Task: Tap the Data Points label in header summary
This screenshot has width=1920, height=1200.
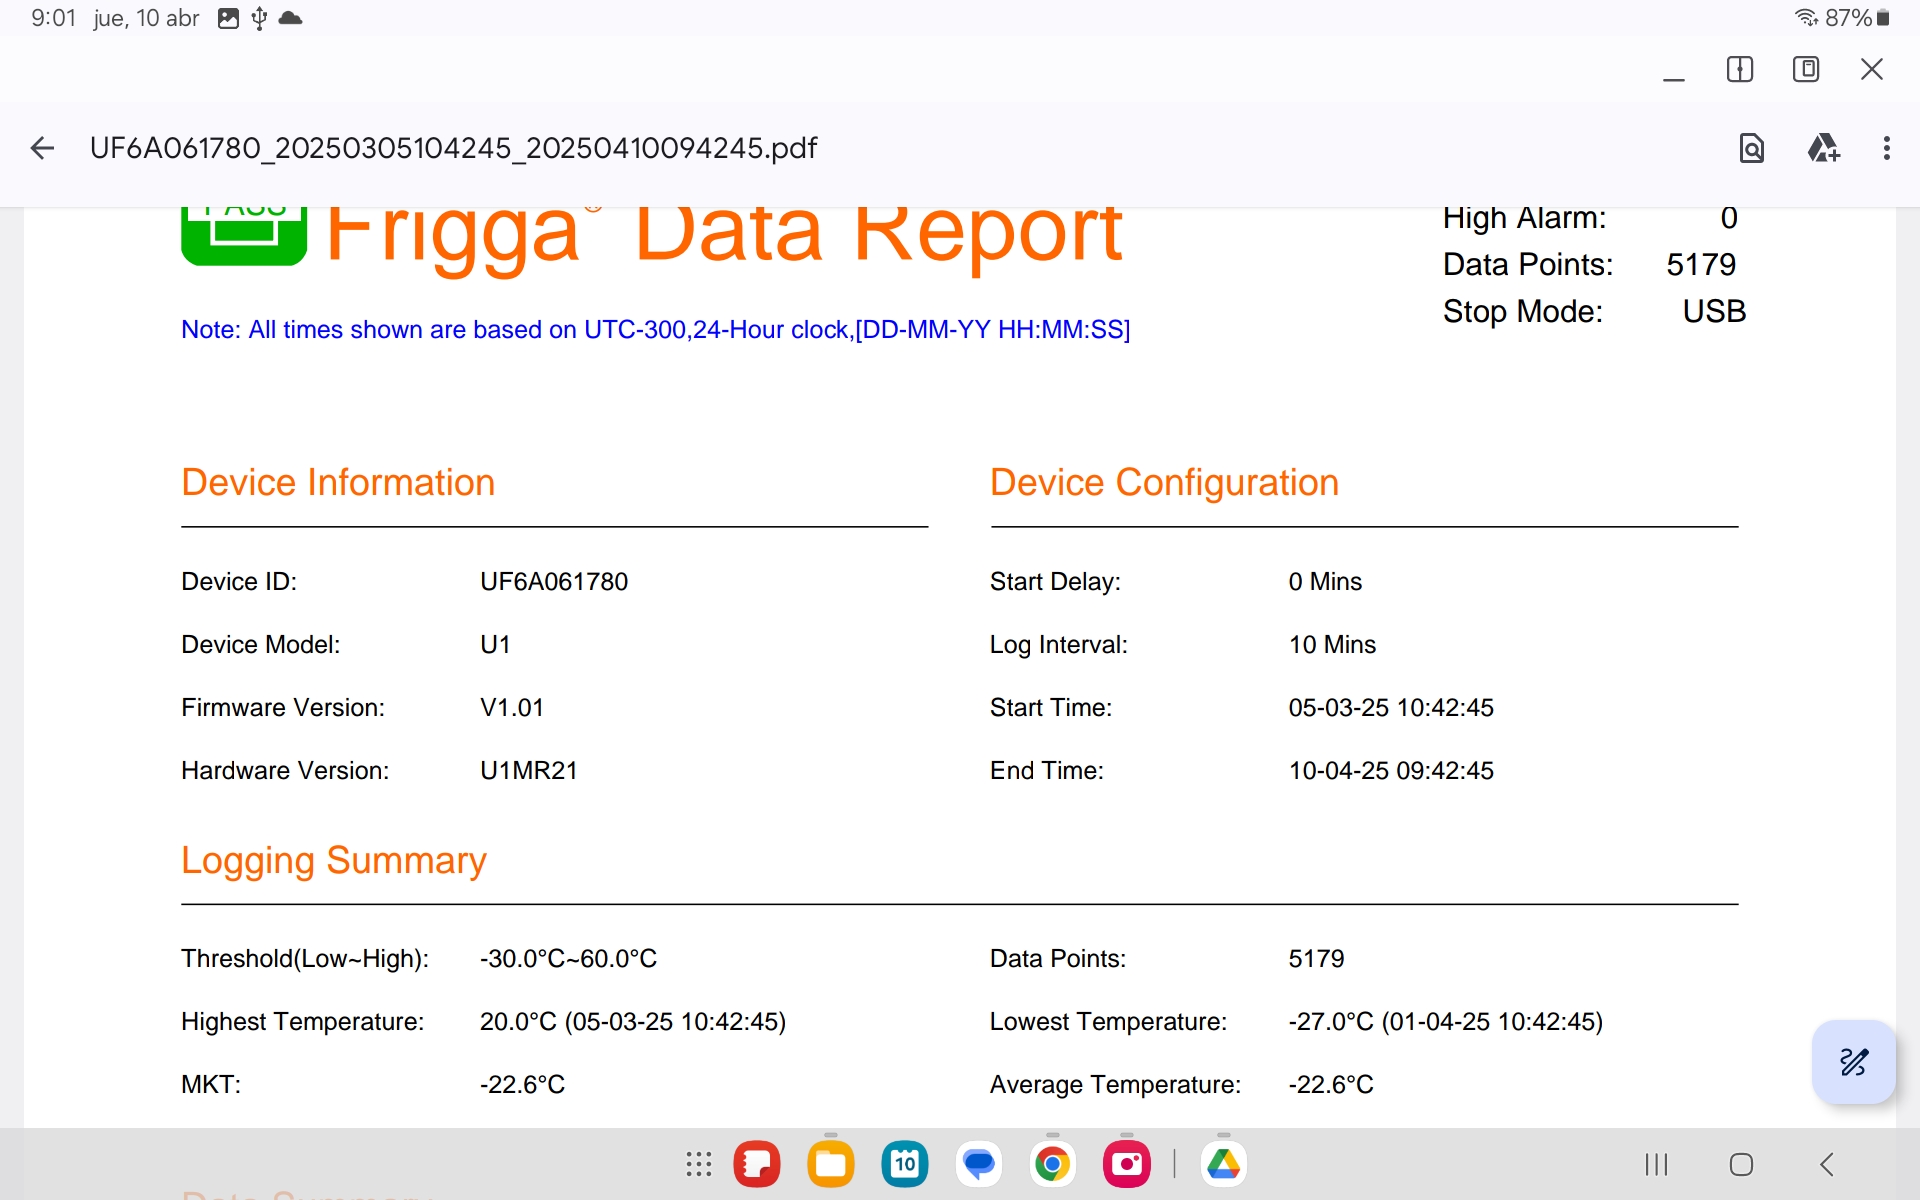Action: (x=1527, y=265)
